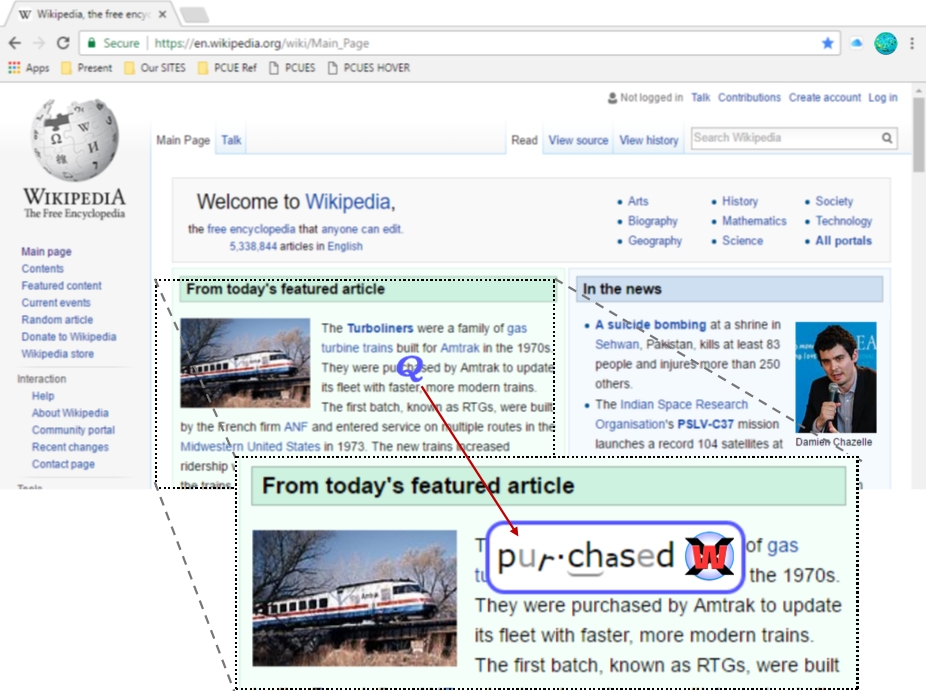This screenshot has height=691, width=926.
Task: Reload the page with the refresh icon
Action: (x=63, y=43)
